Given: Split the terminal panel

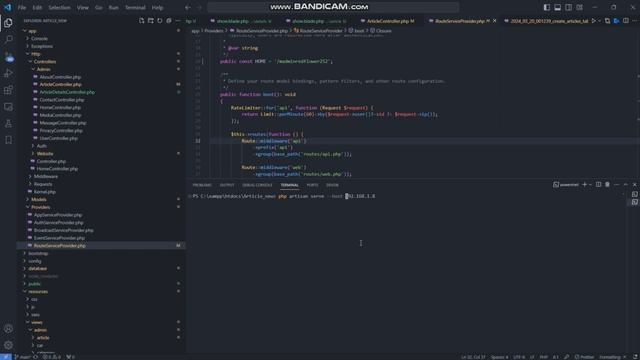Looking at the screenshot, I should [x=598, y=185].
